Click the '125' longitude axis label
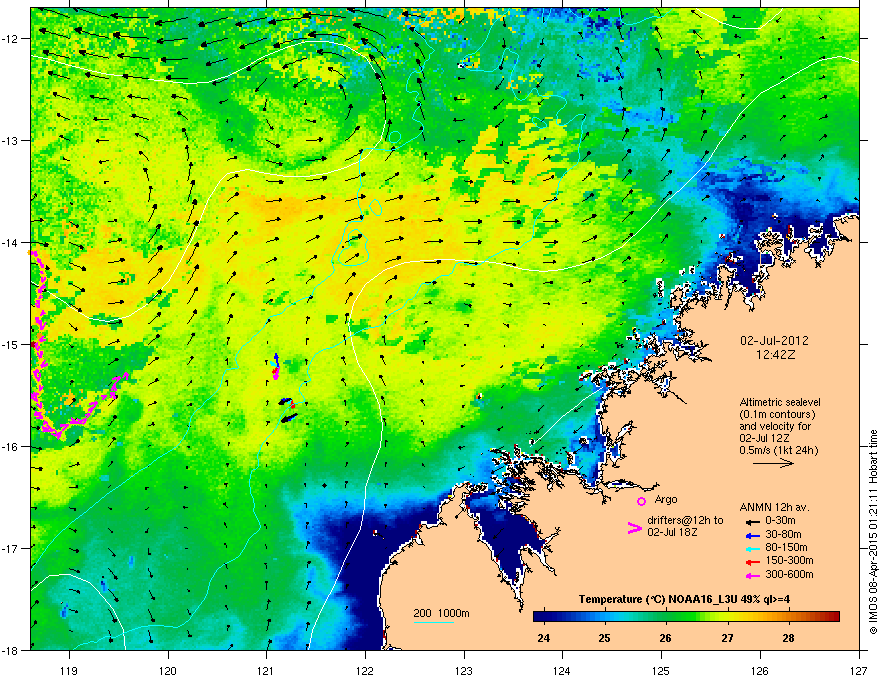Viewport: 880px width, 680px height. [x=662, y=670]
